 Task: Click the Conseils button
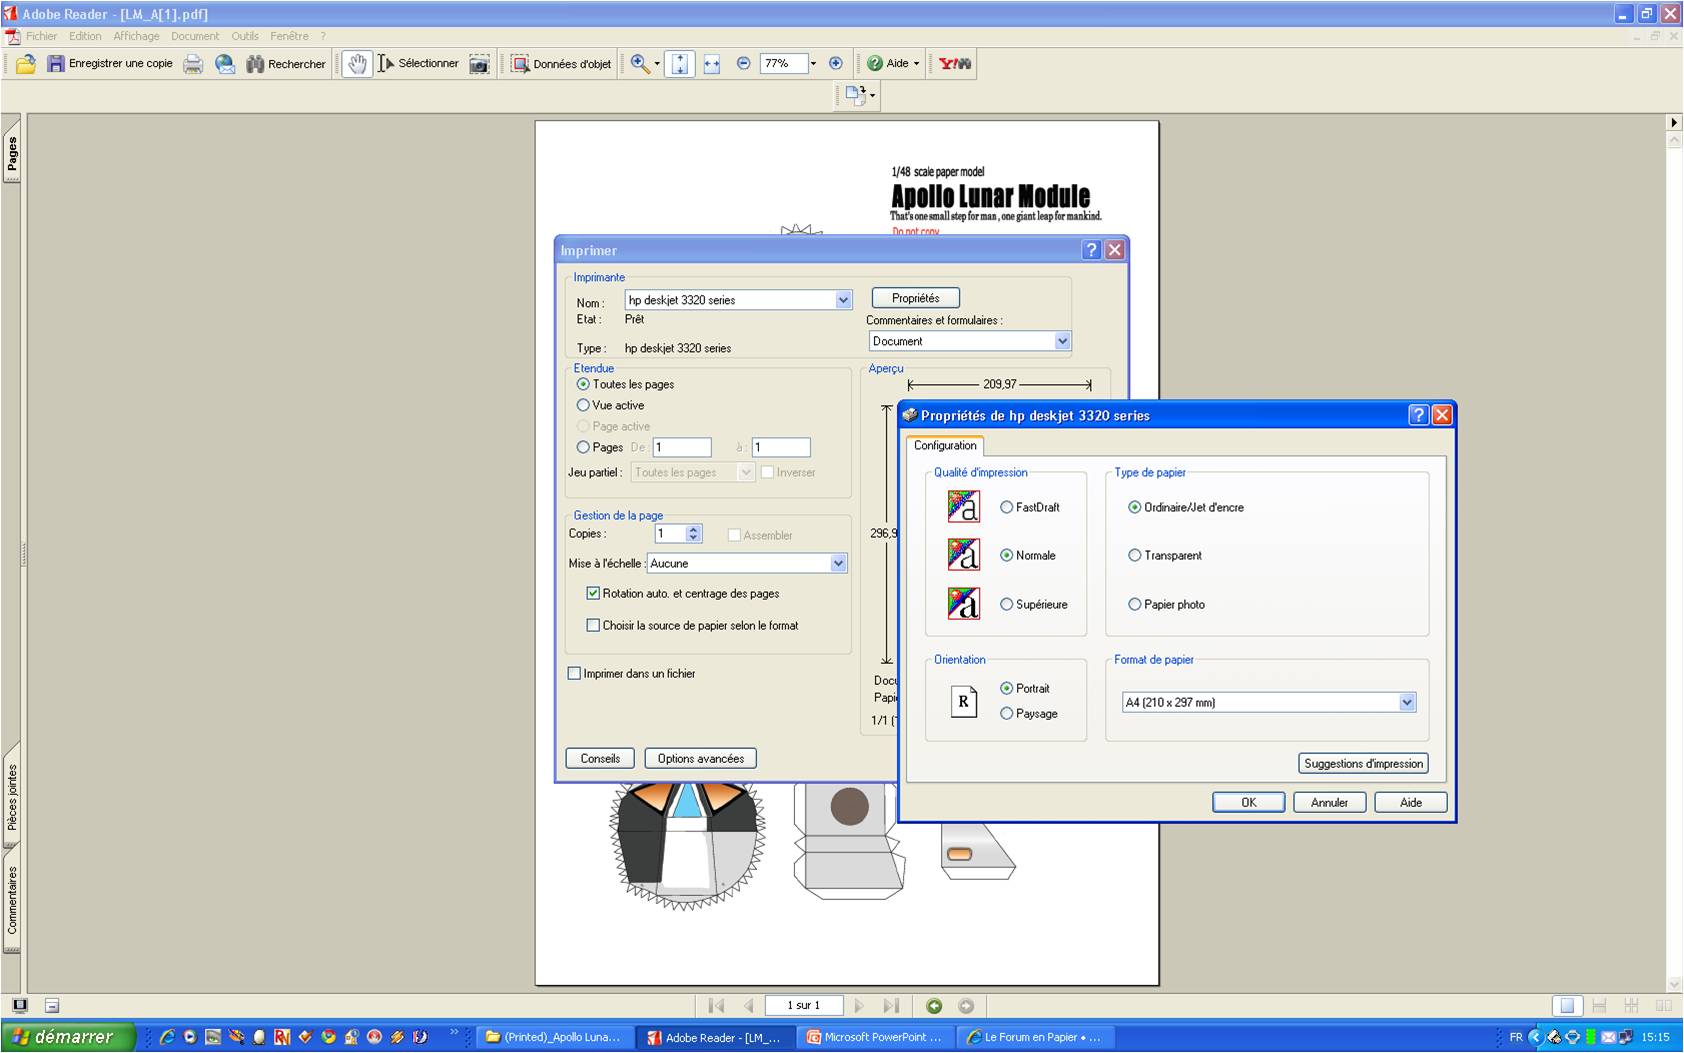coord(600,758)
